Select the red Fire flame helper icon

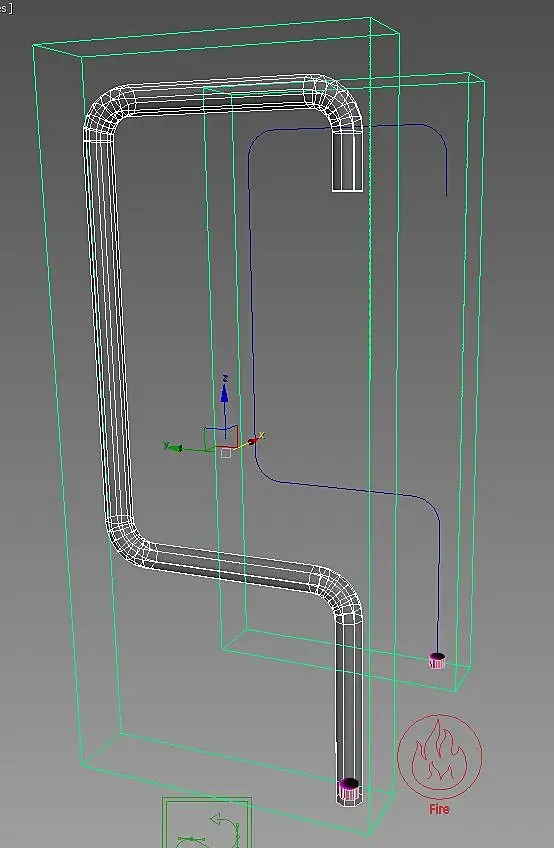pos(439,756)
